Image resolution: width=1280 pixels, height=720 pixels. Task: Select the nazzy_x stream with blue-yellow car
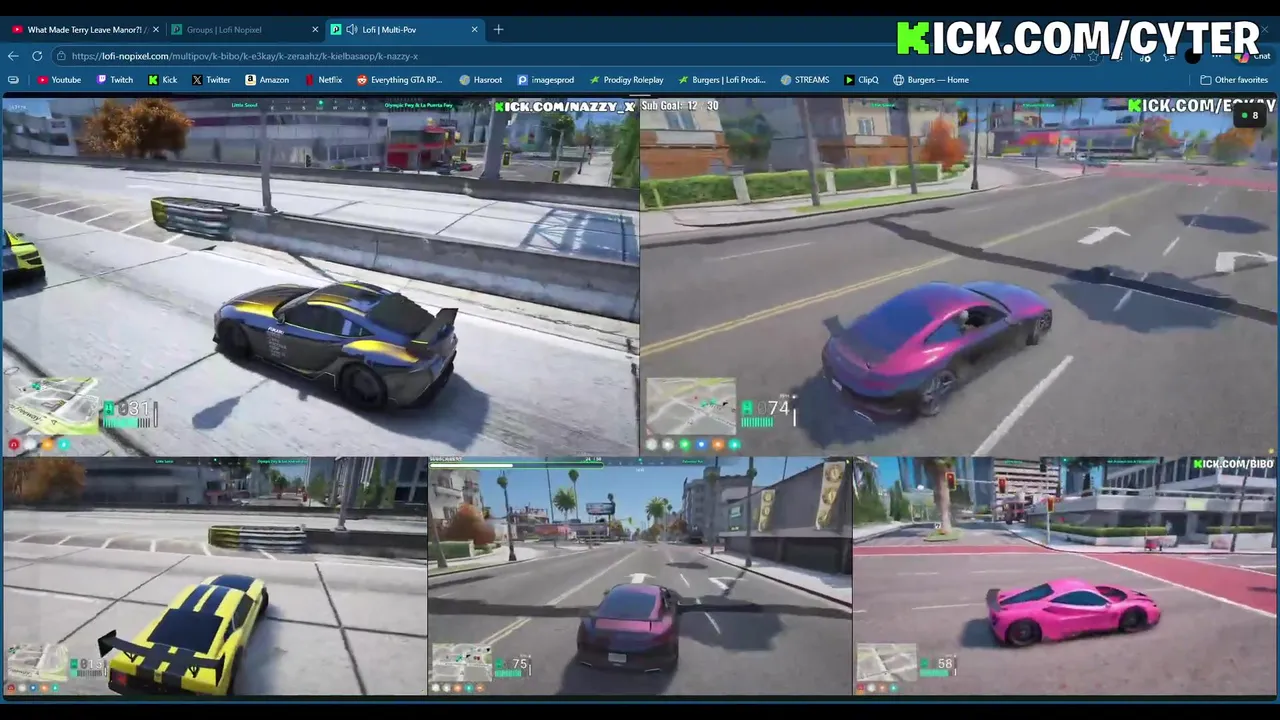[x=320, y=276]
